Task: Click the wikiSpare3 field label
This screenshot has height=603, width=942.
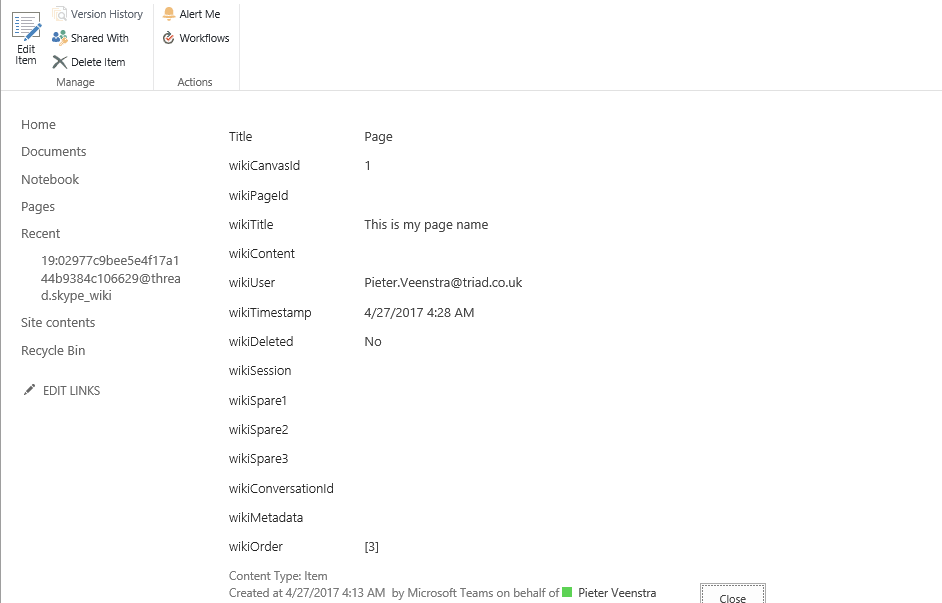Action: pos(258,459)
